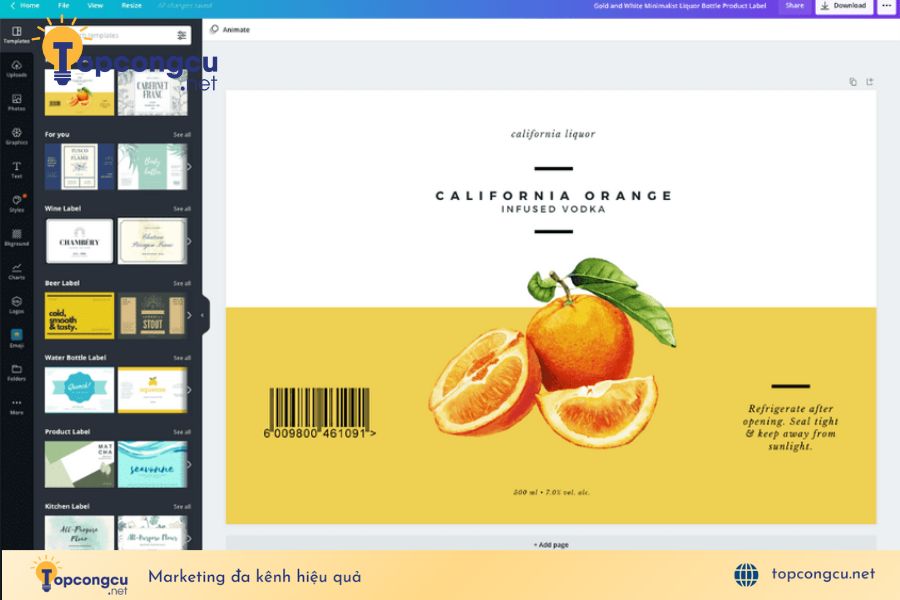Open the Emoji sidebar panel

(x=17, y=339)
